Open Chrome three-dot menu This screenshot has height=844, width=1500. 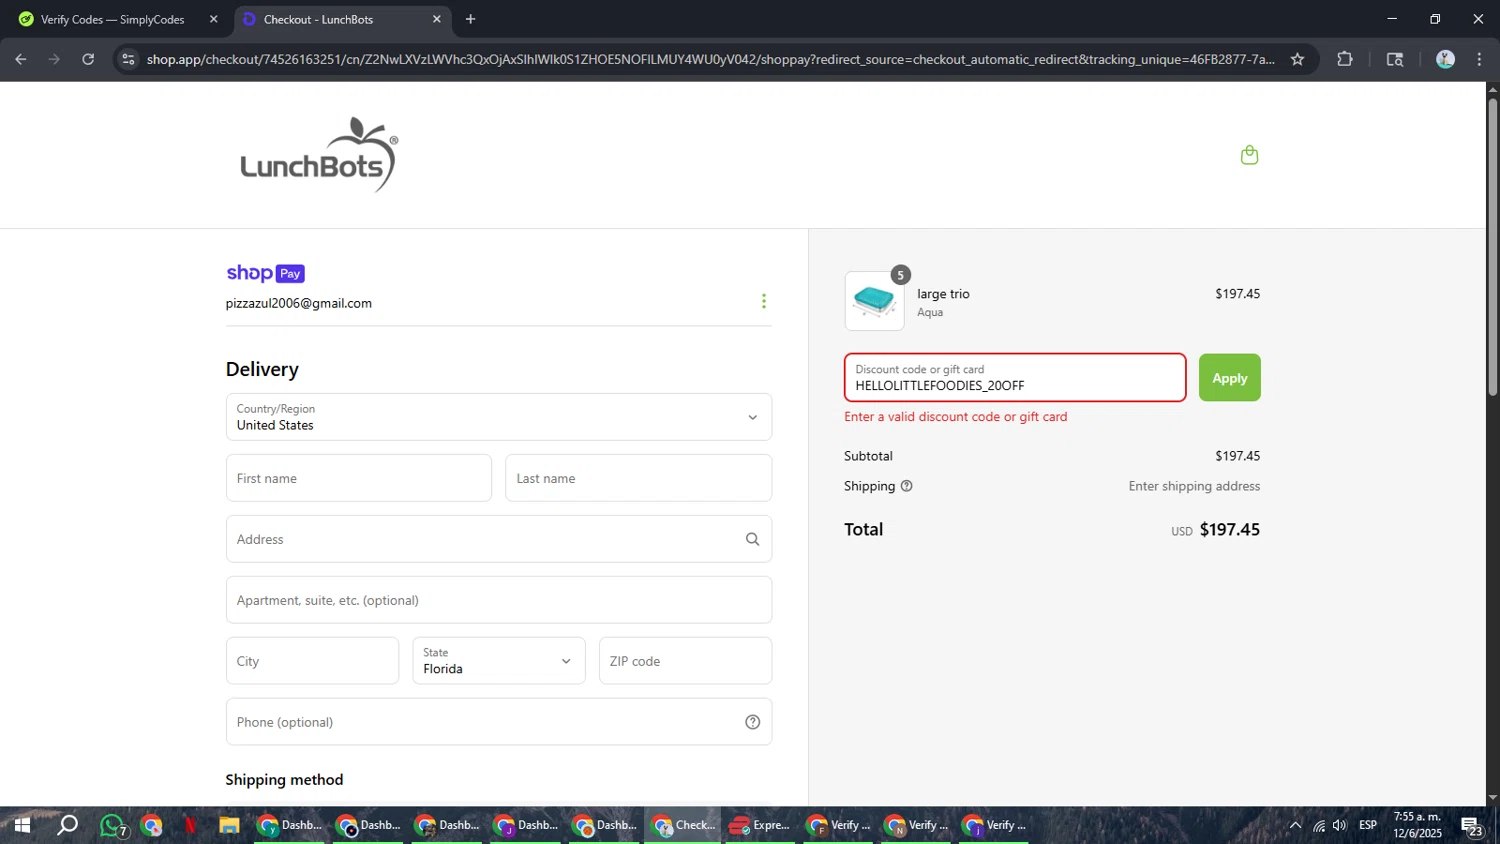(1479, 59)
